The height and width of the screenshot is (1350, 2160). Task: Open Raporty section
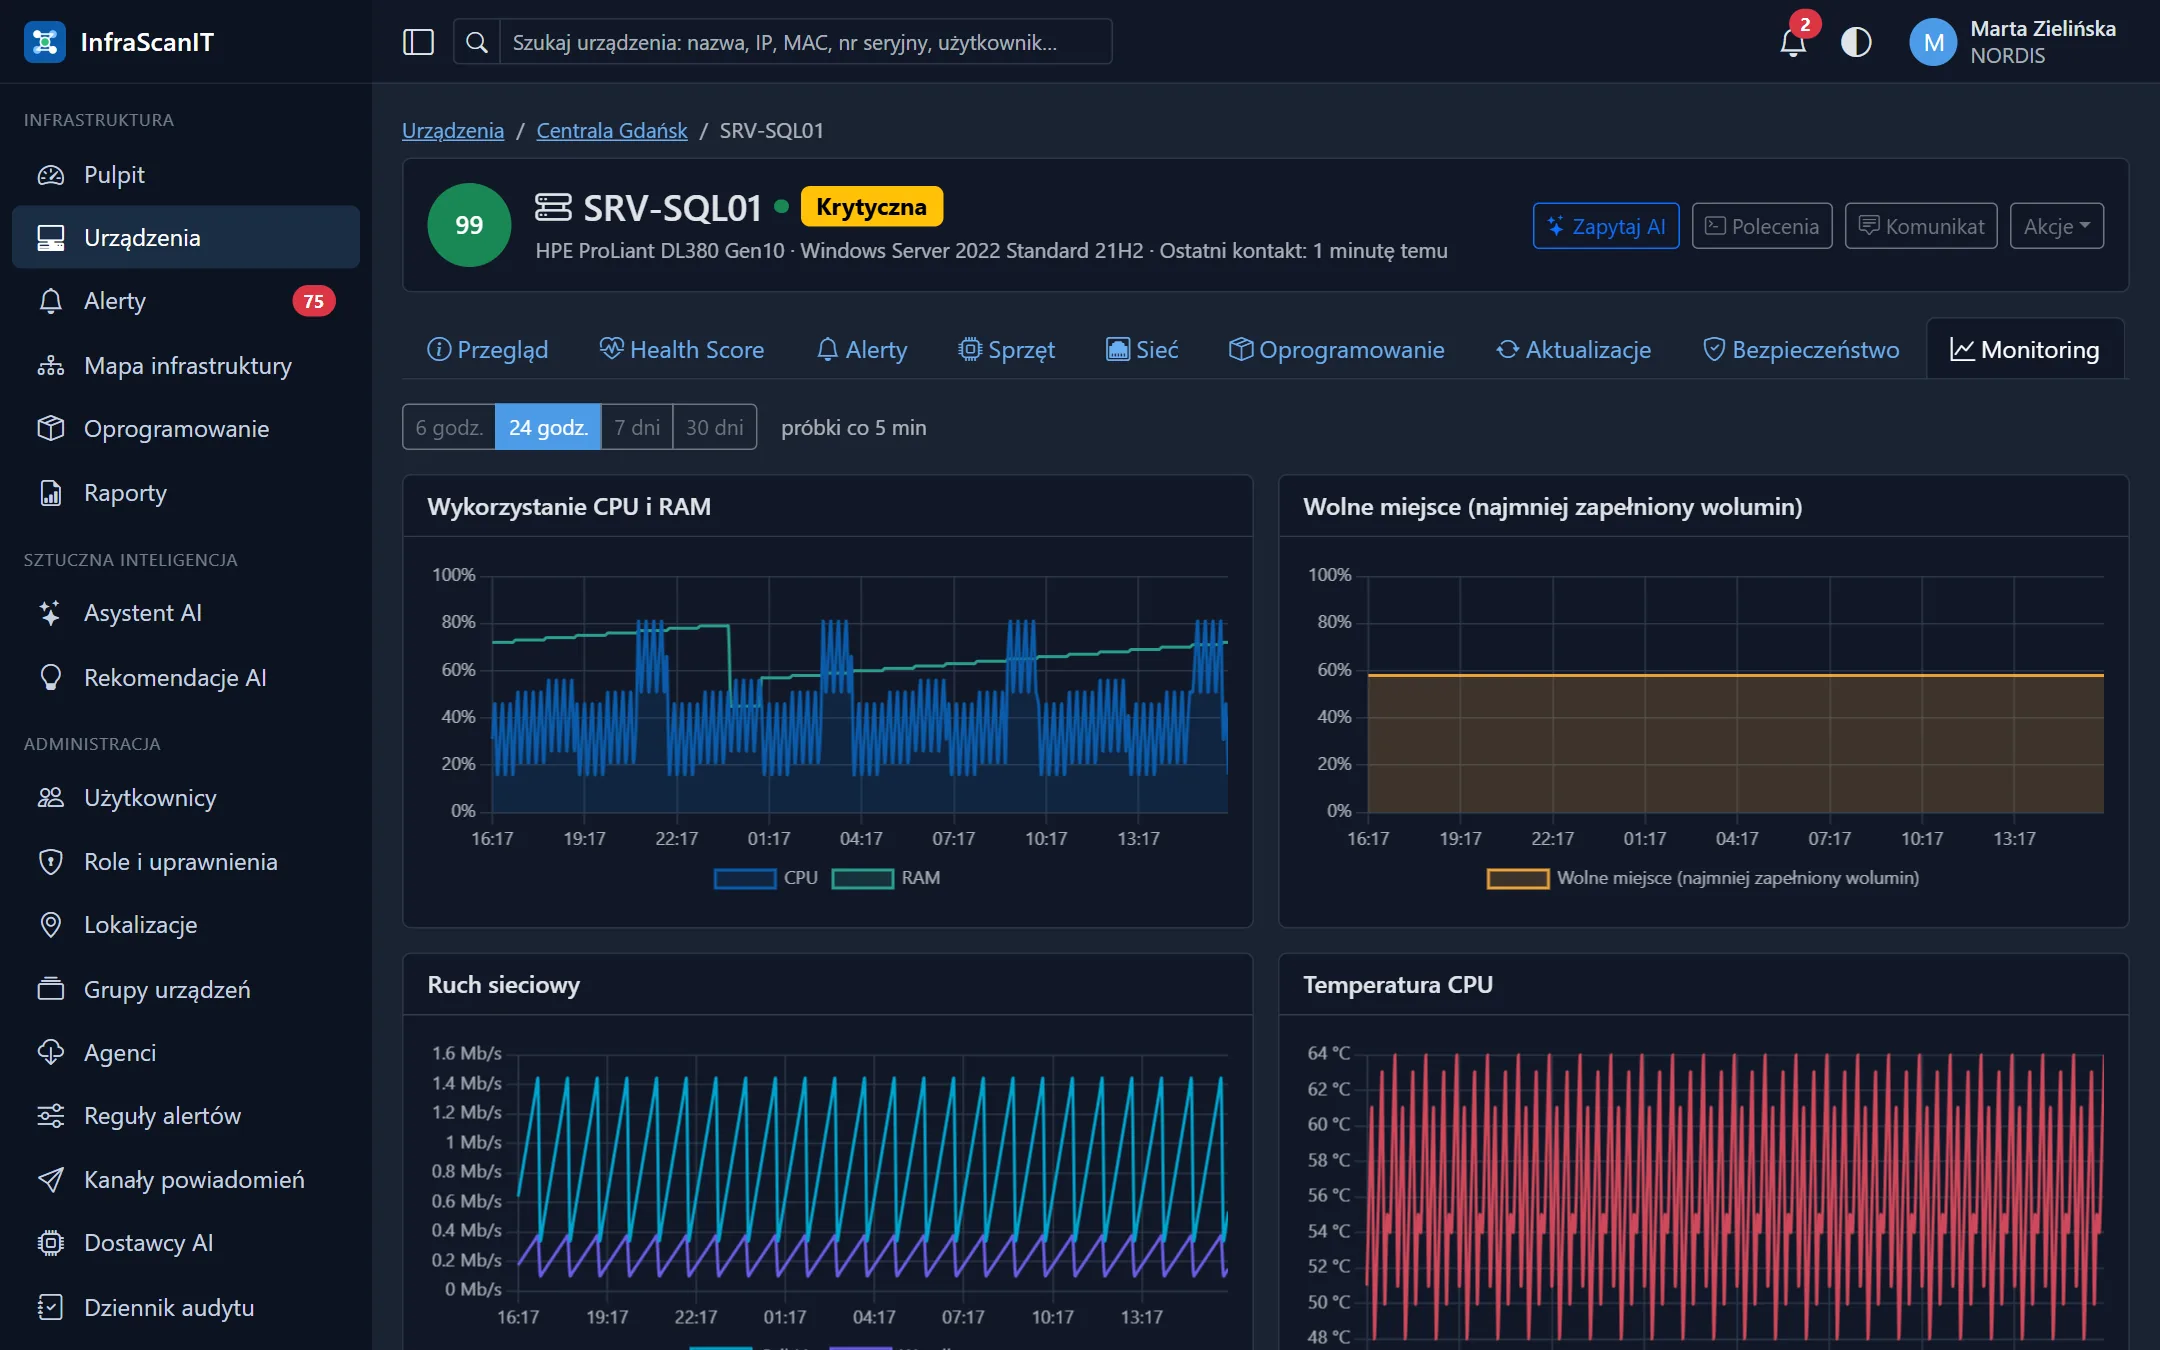click(186, 492)
